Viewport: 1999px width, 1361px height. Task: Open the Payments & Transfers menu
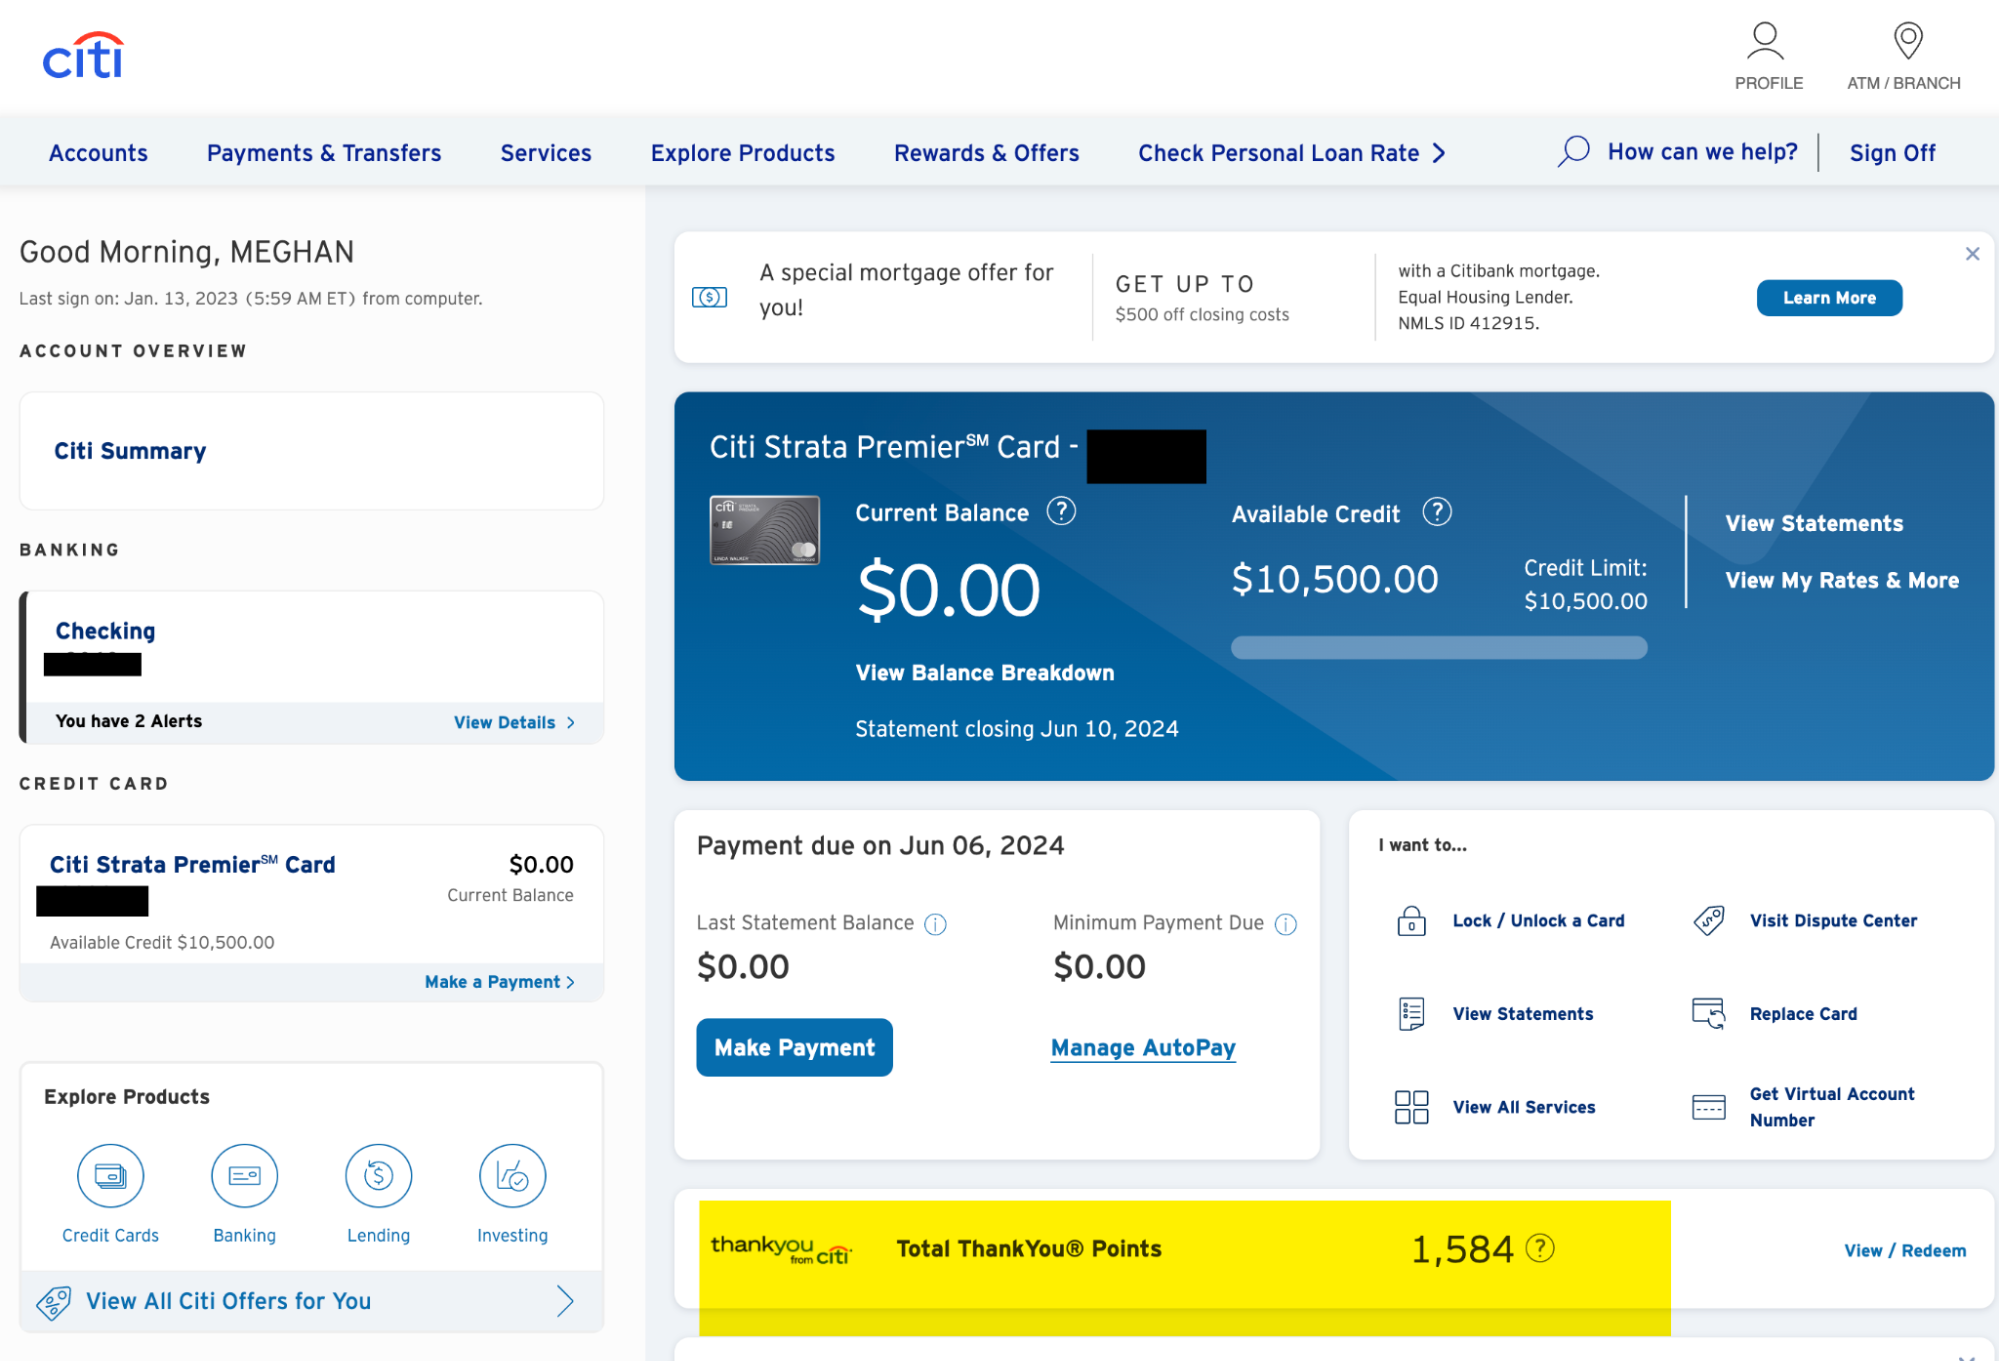(x=324, y=153)
